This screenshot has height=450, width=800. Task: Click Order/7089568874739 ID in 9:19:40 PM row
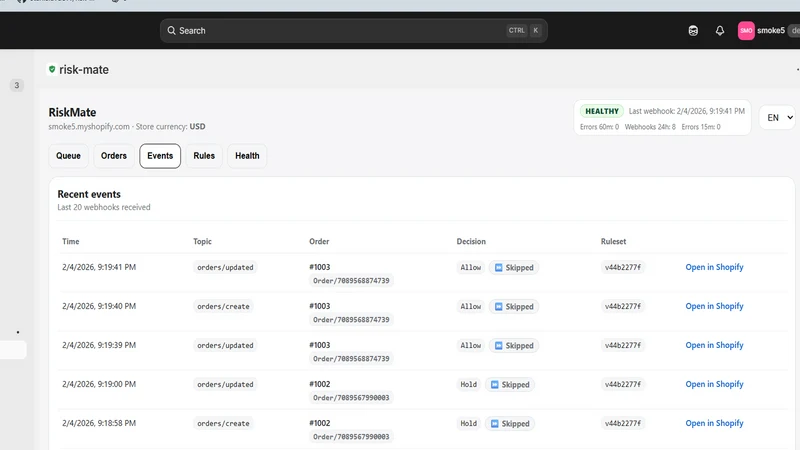click(x=351, y=320)
